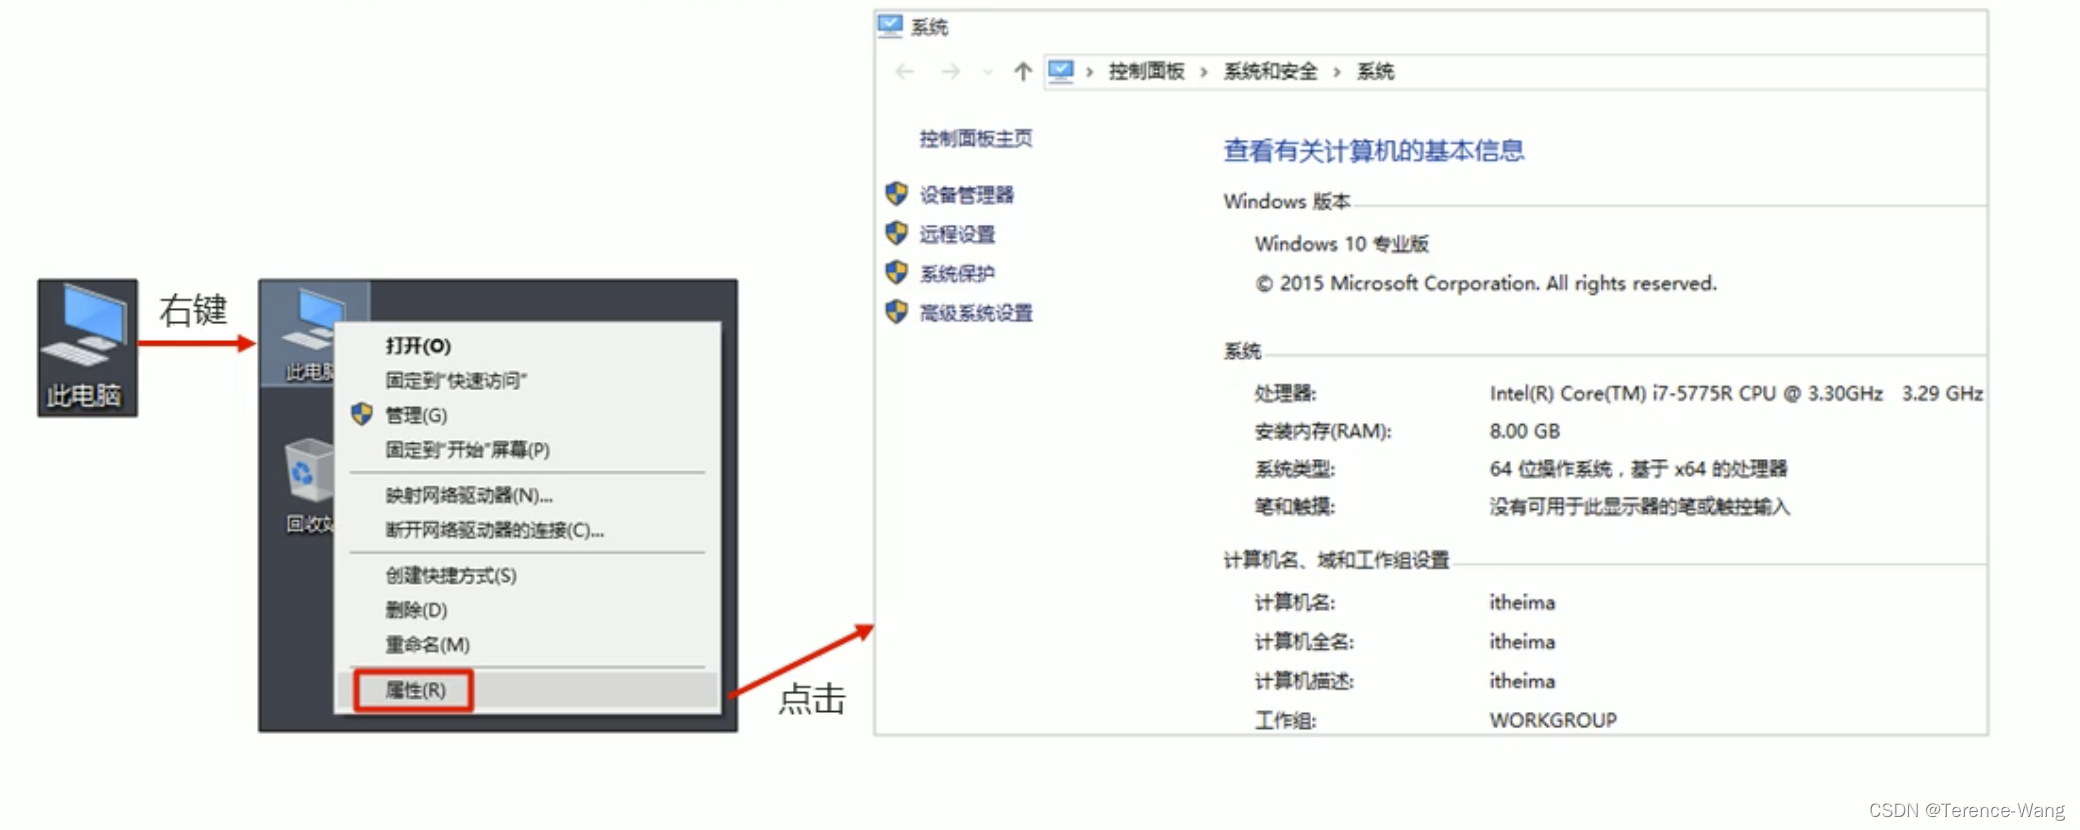Click the 64 位操作系统 system type value

pyautogui.click(x=1638, y=468)
